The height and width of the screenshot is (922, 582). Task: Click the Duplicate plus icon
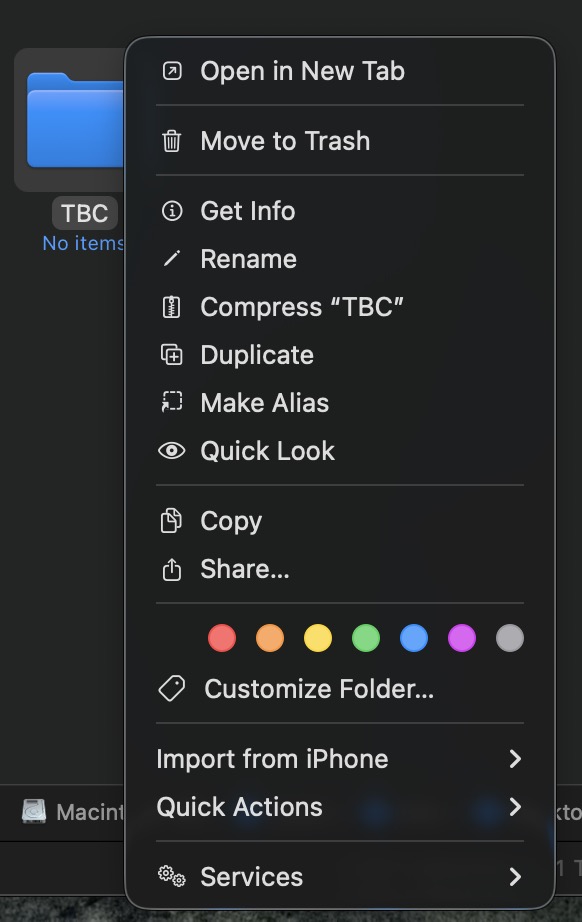tap(172, 355)
